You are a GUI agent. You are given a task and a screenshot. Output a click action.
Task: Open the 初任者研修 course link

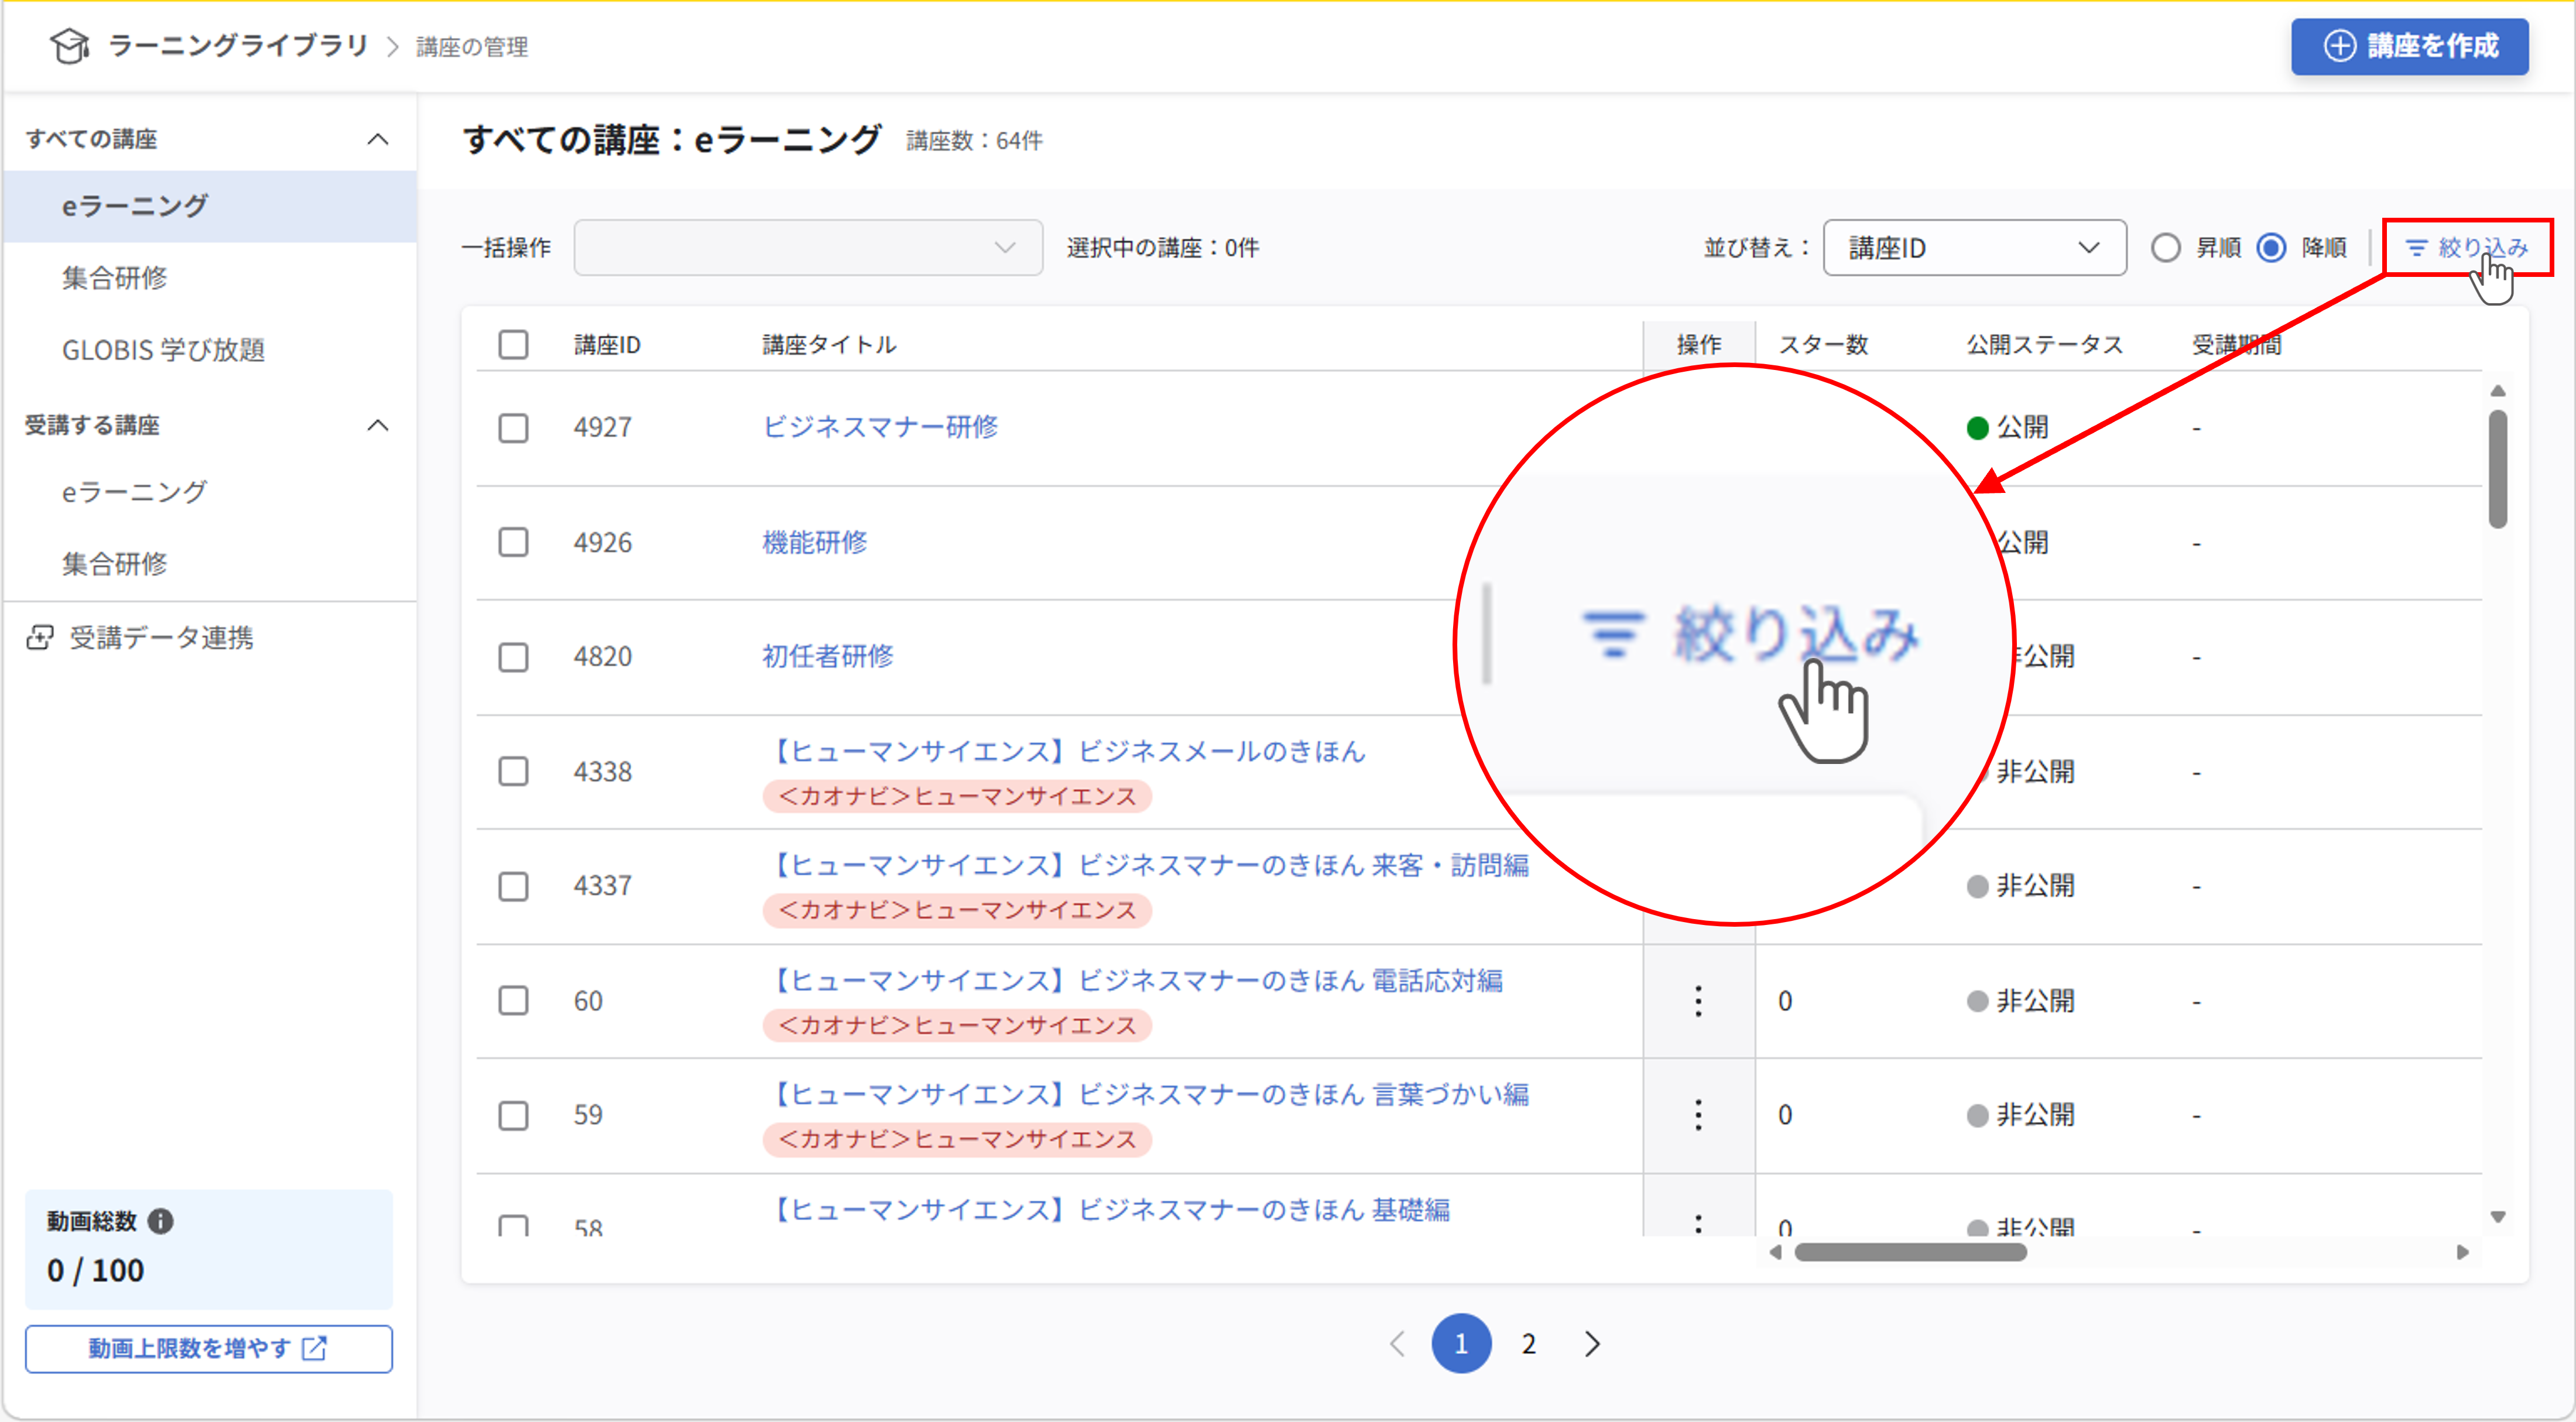(x=828, y=657)
